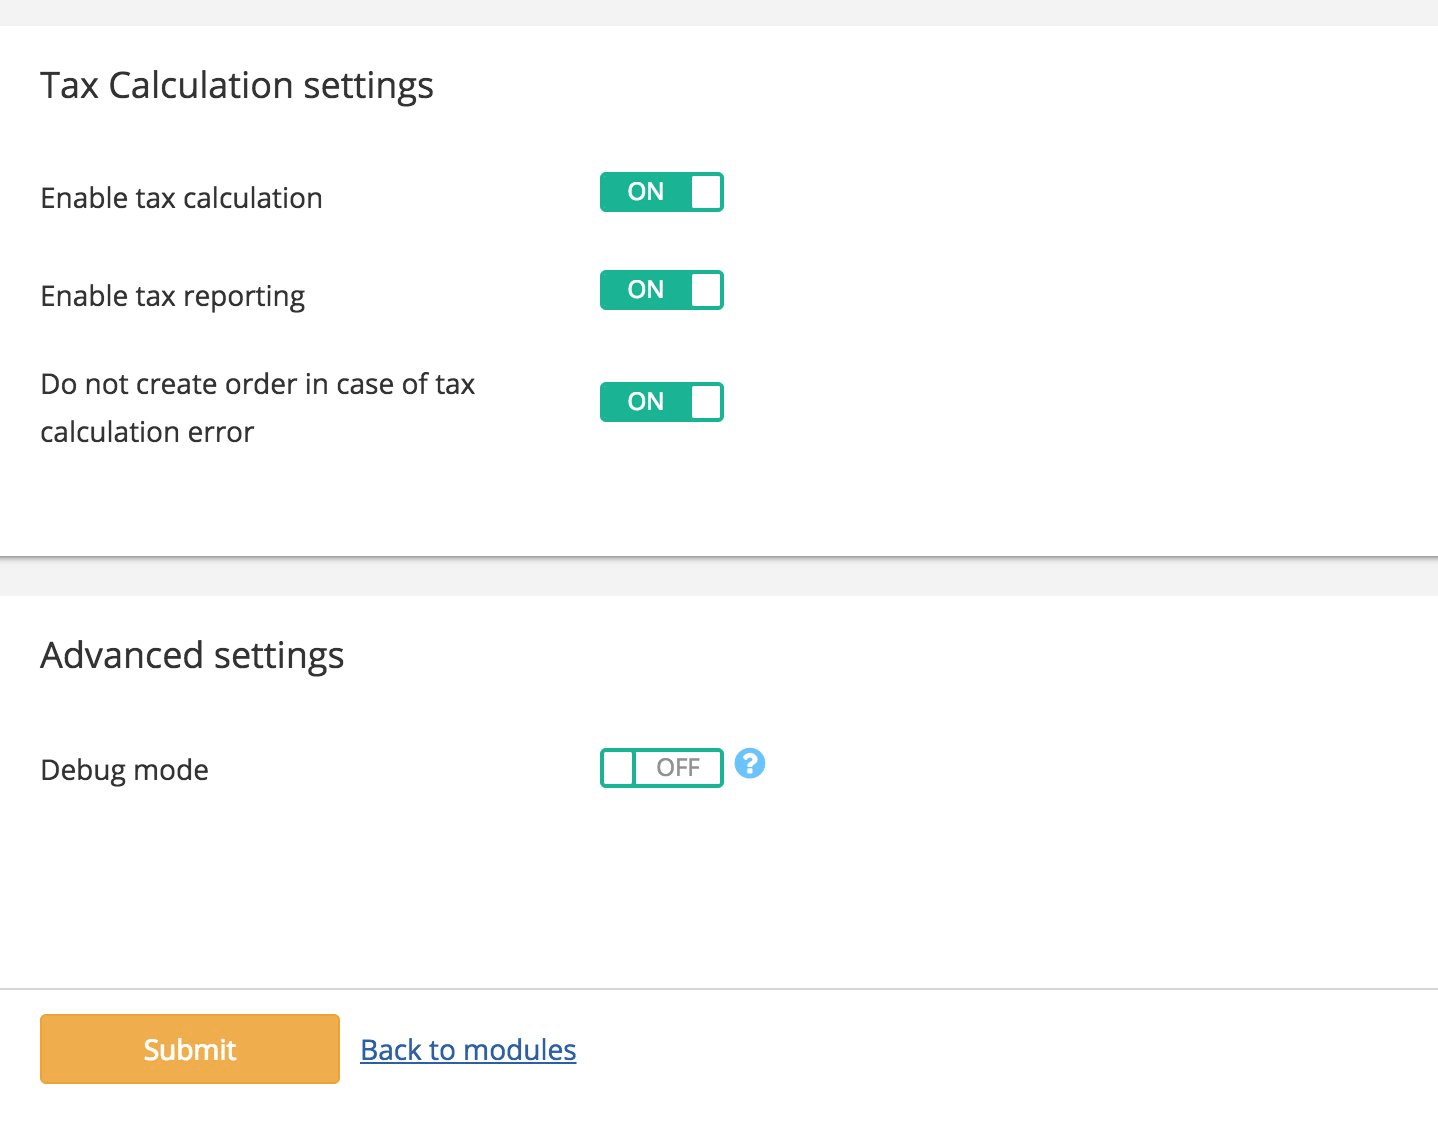Follow the Back to modules link
The height and width of the screenshot is (1122, 1438).
pyautogui.click(x=467, y=1049)
